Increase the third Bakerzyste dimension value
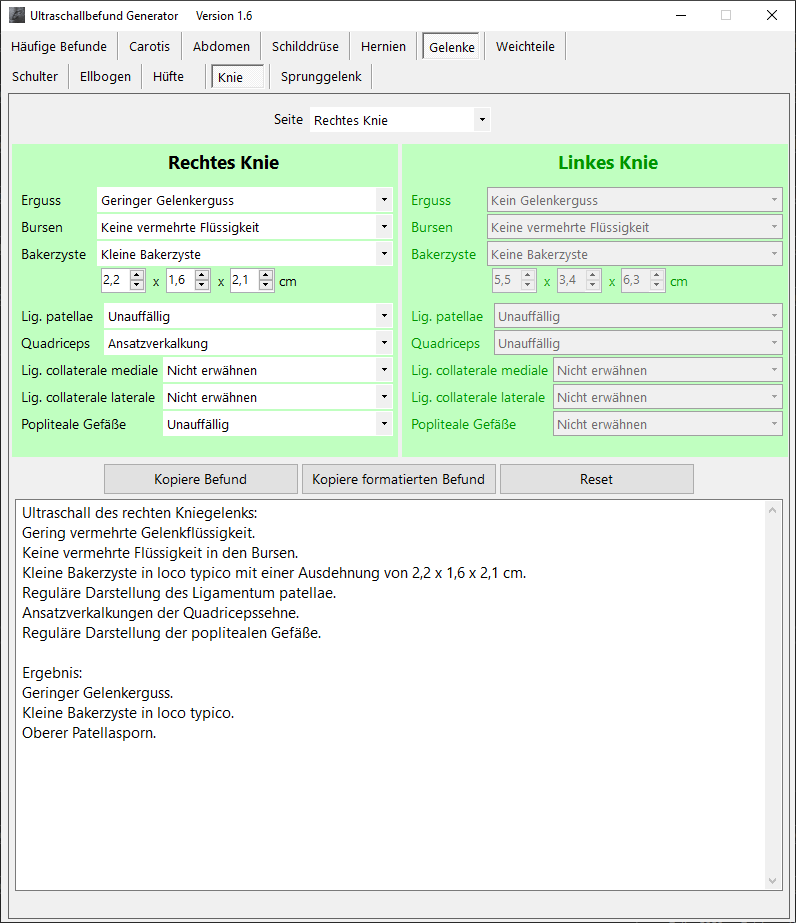796x923 pixels. [266, 276]
